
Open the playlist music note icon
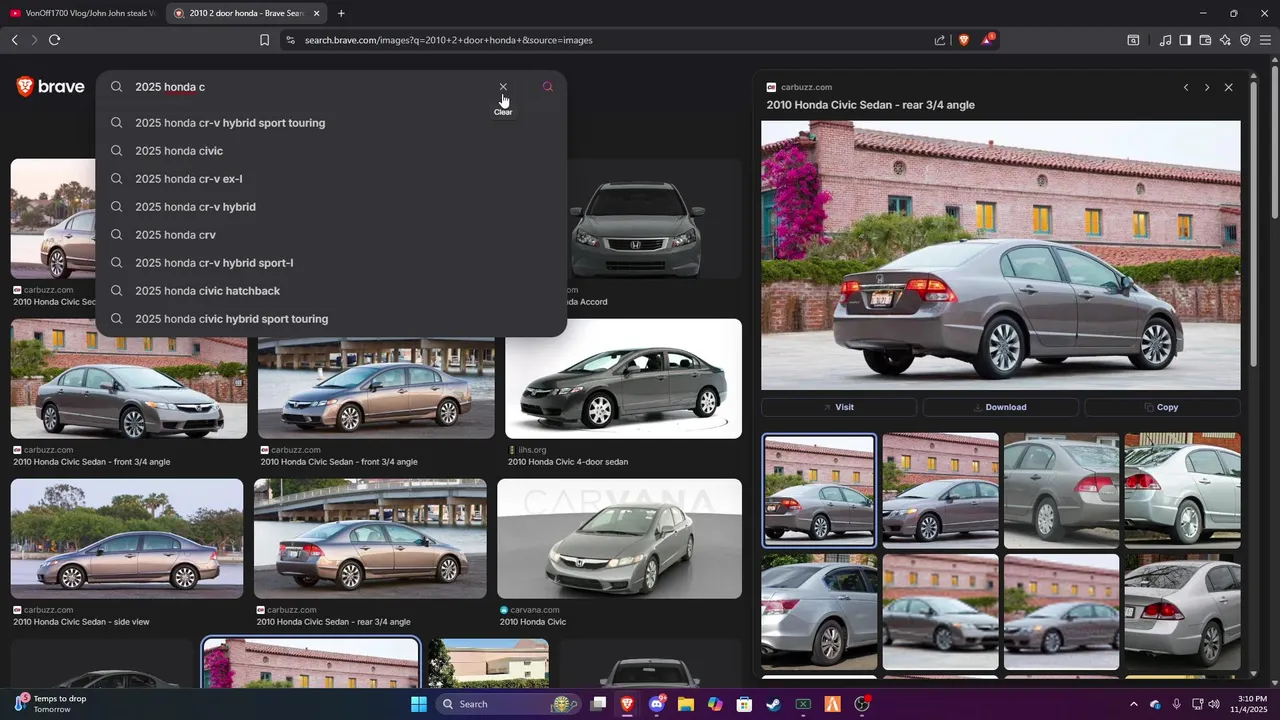[x=1165, y=40]
